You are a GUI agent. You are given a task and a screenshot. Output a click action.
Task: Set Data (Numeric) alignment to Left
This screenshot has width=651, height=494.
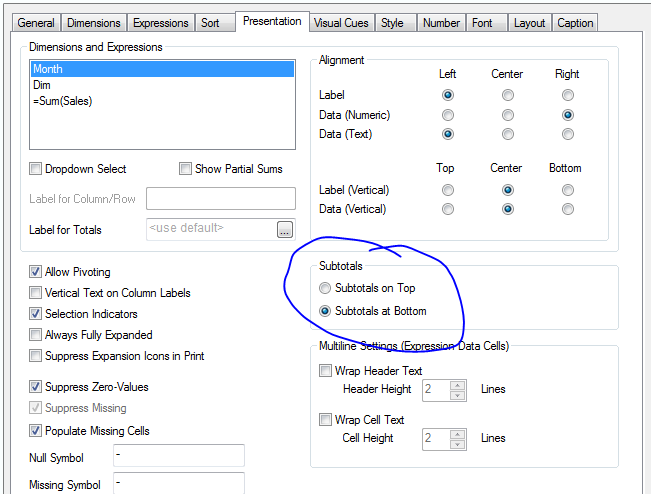pyautogui.click(x=448, y=115)
